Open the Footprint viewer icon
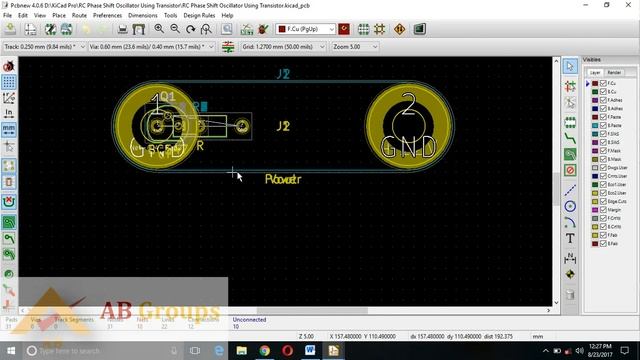The width and height of the screenshot is (640, 360). pyautogui.click(x=67, y=29)
